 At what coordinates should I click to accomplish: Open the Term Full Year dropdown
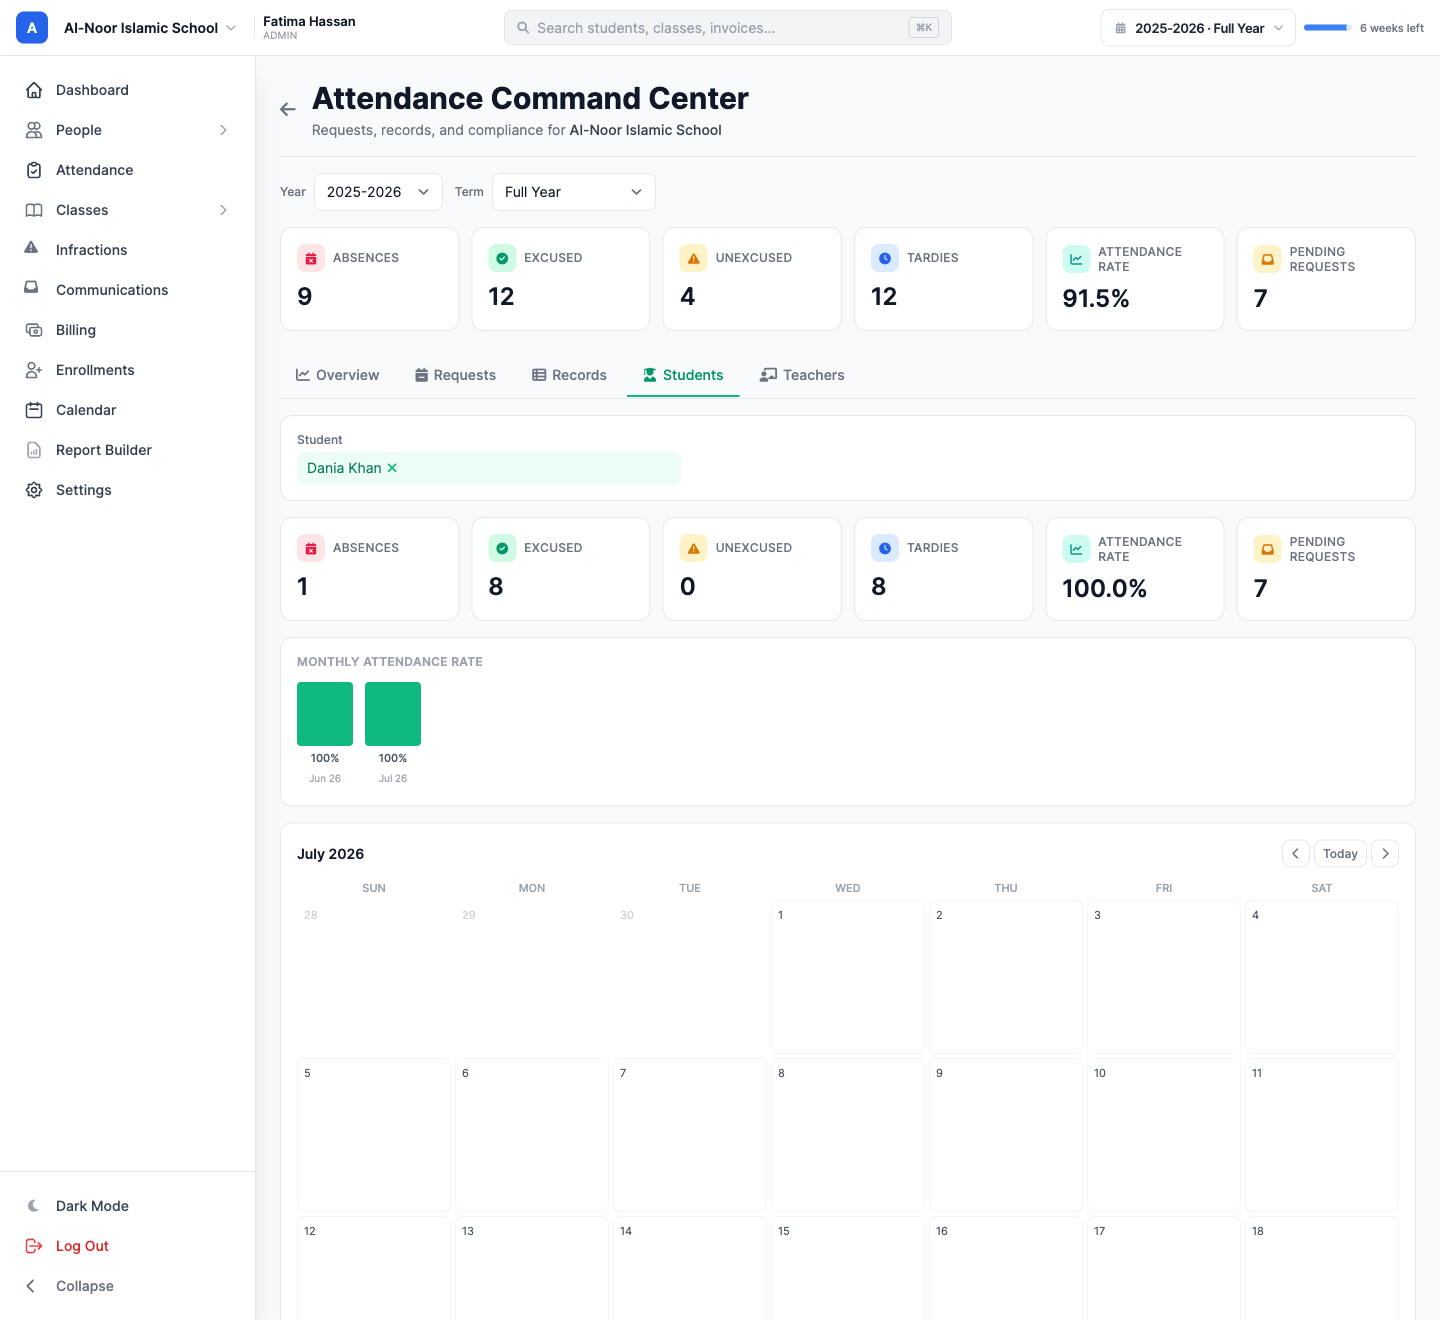574,192
